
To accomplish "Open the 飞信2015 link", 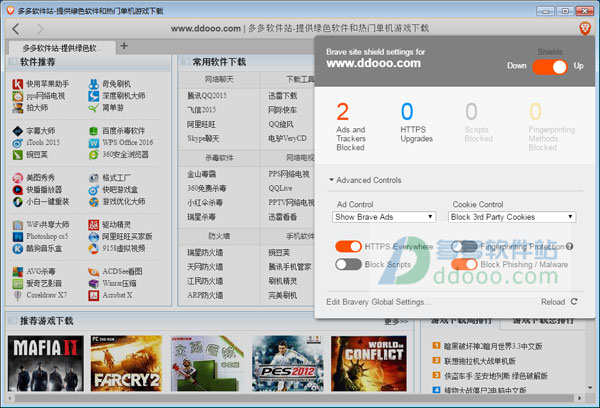I will click(201, 110).
